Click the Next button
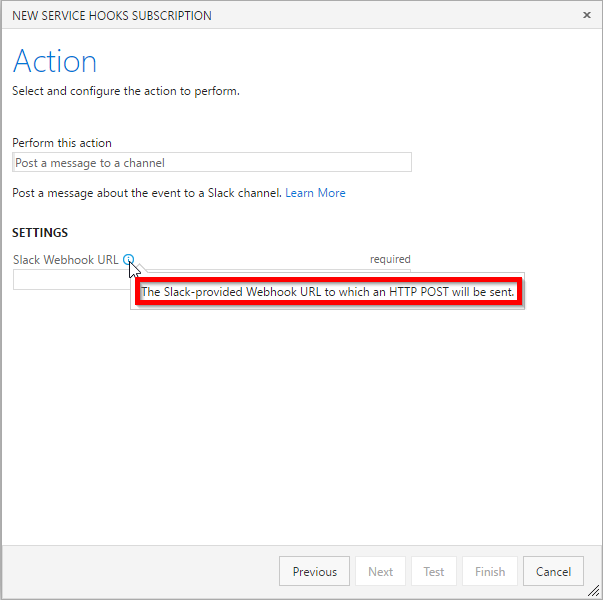Image resolution: width=603 pixels, height=600 pixels. tap(380, 571)
